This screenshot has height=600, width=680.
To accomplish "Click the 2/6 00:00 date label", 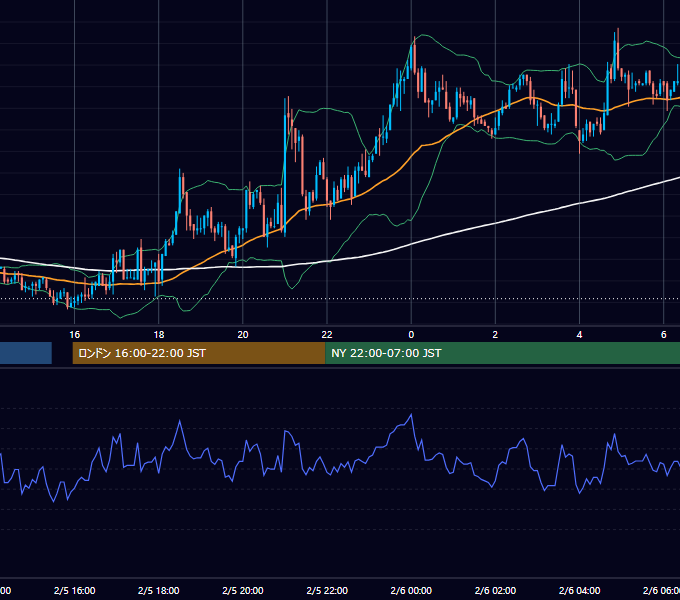I will click(x=411, y=590).
